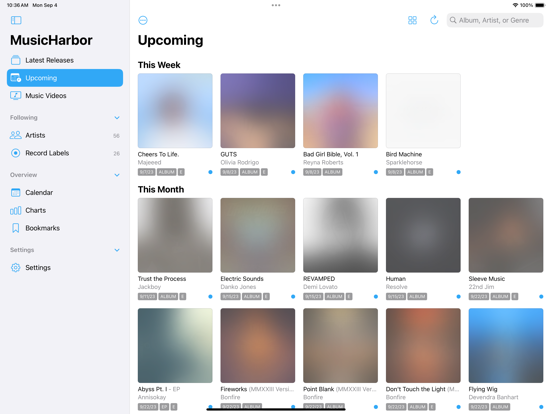
Task: Open Record Labels list
Action: 65,153
